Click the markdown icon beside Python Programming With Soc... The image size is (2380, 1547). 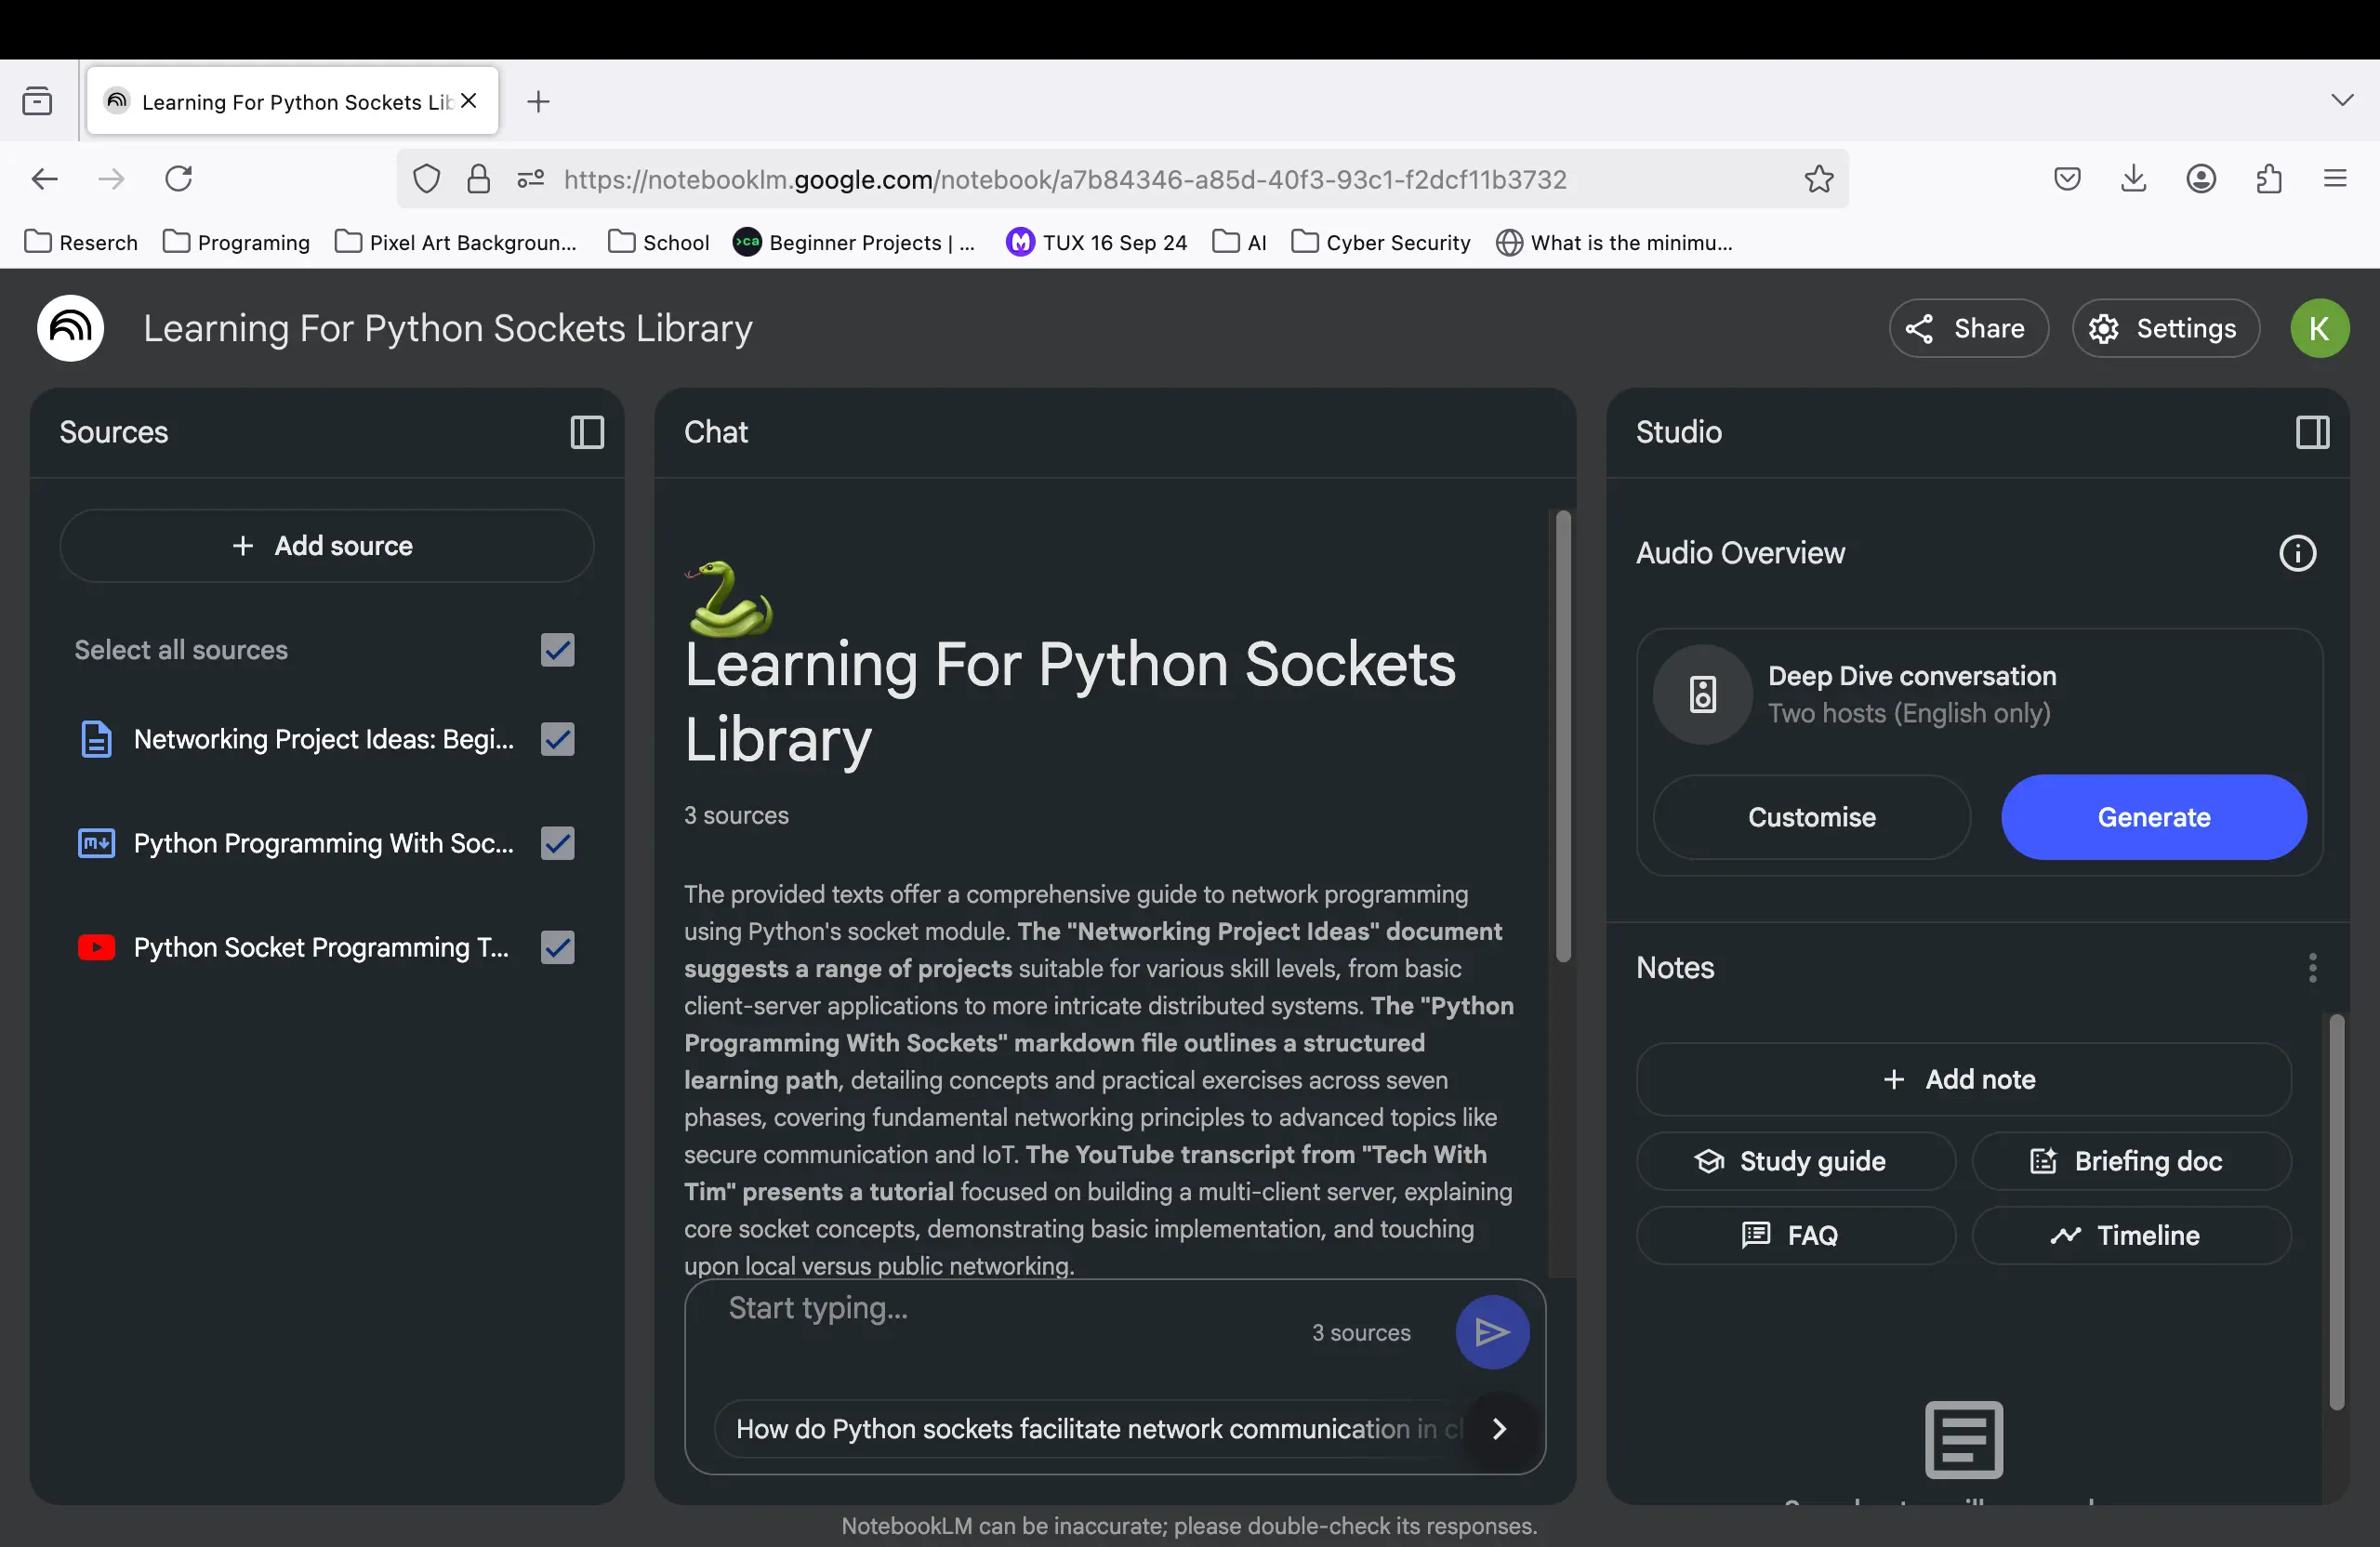point(96,843)
